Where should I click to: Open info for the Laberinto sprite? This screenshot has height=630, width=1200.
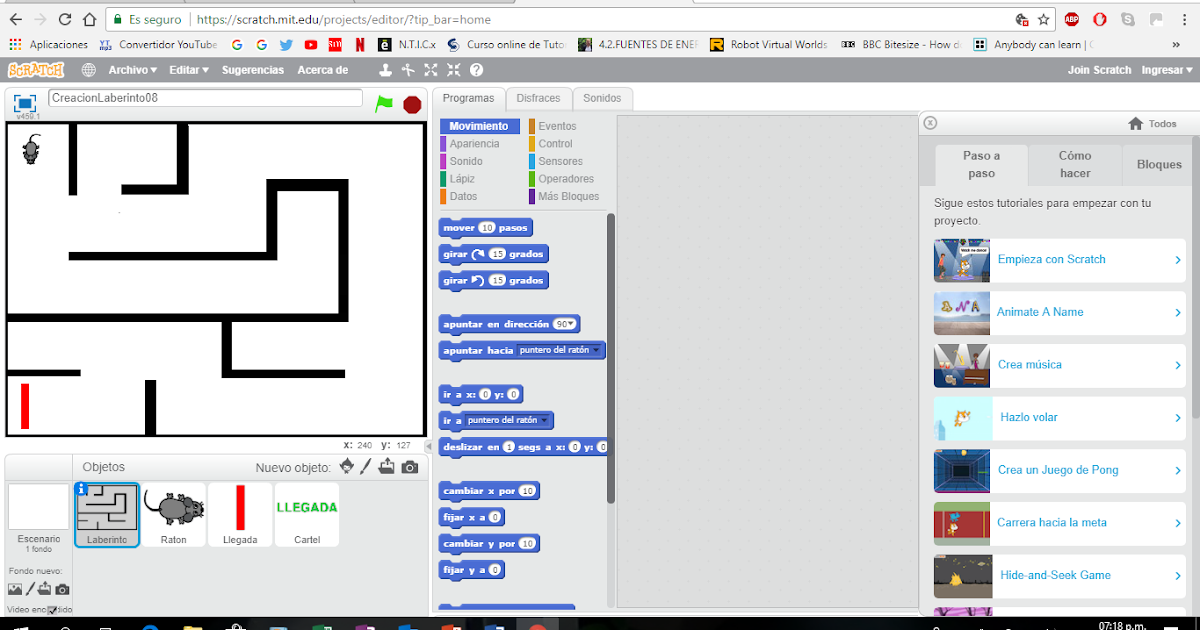click(81, 490)
